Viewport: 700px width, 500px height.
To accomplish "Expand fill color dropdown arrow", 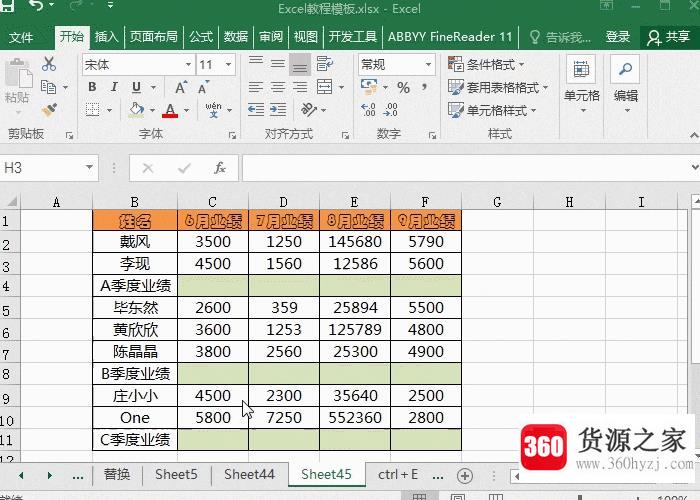I will click(152, 110).
